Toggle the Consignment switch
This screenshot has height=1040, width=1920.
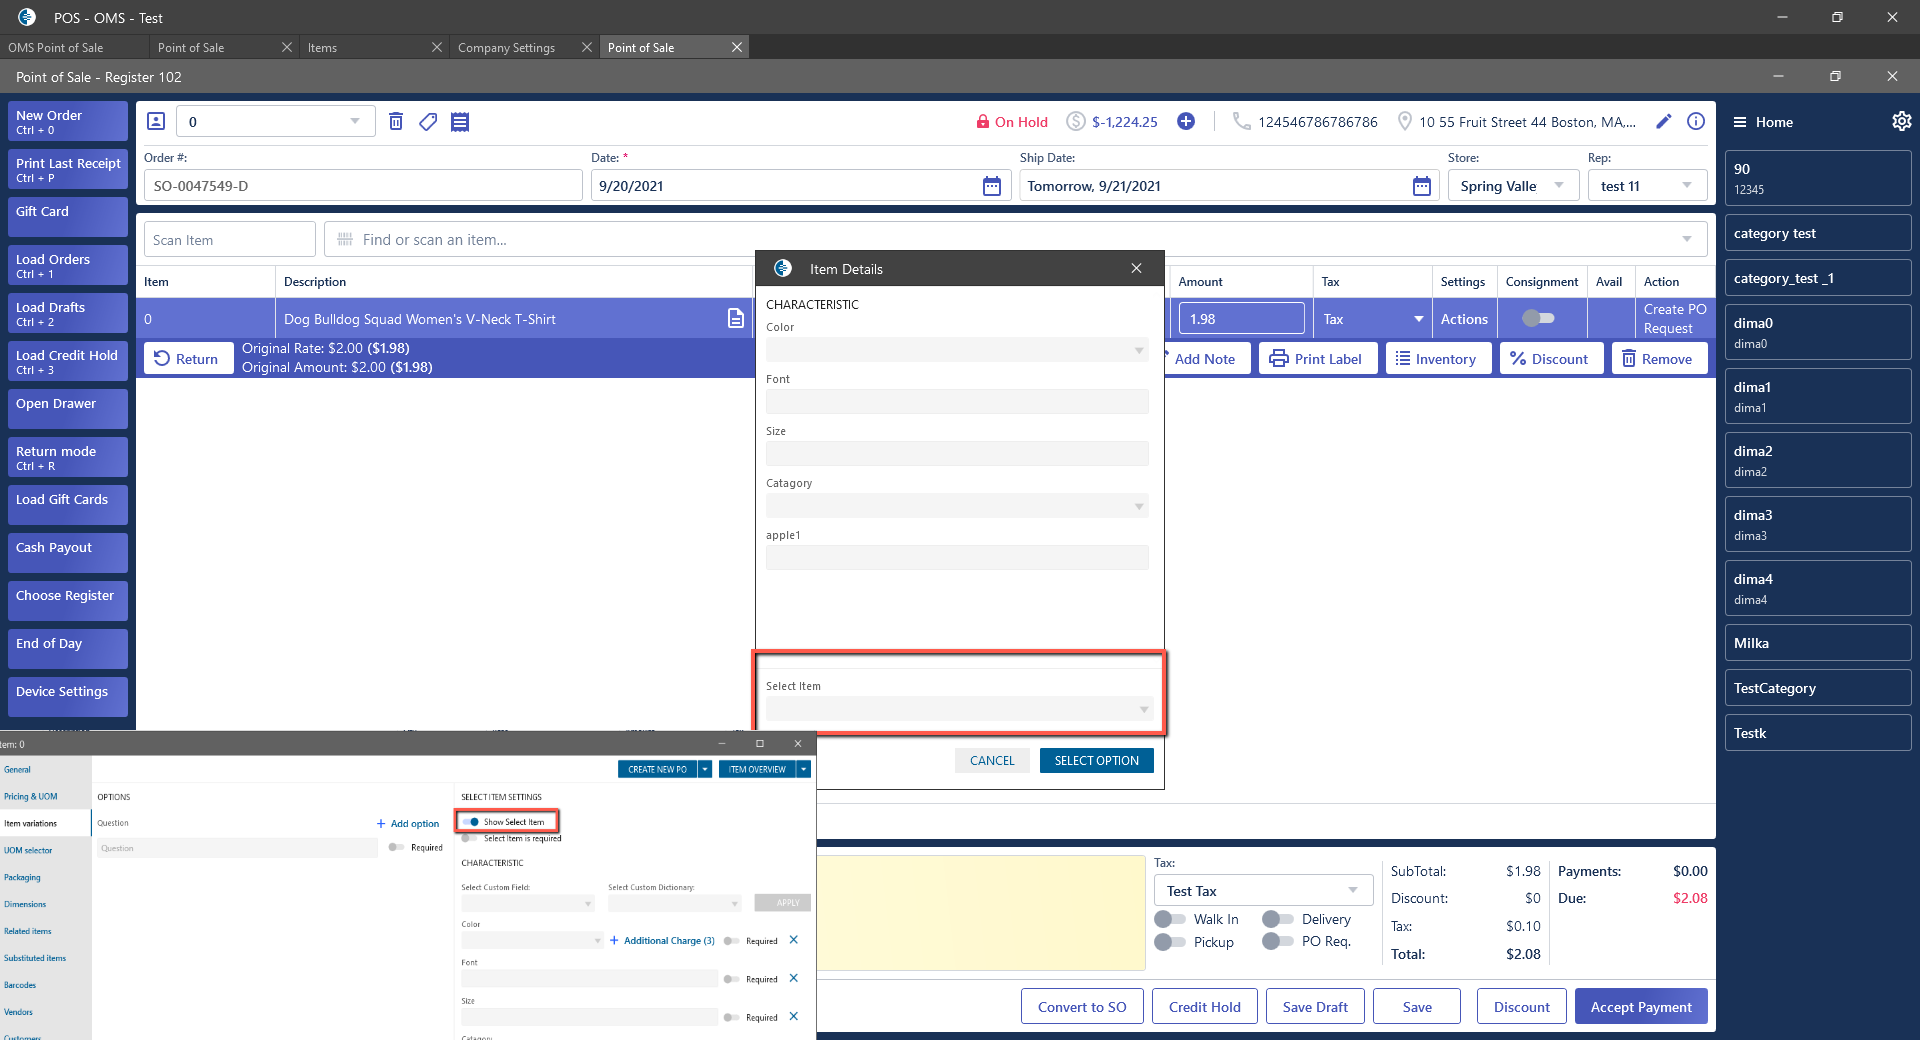tap(1538, 318)
